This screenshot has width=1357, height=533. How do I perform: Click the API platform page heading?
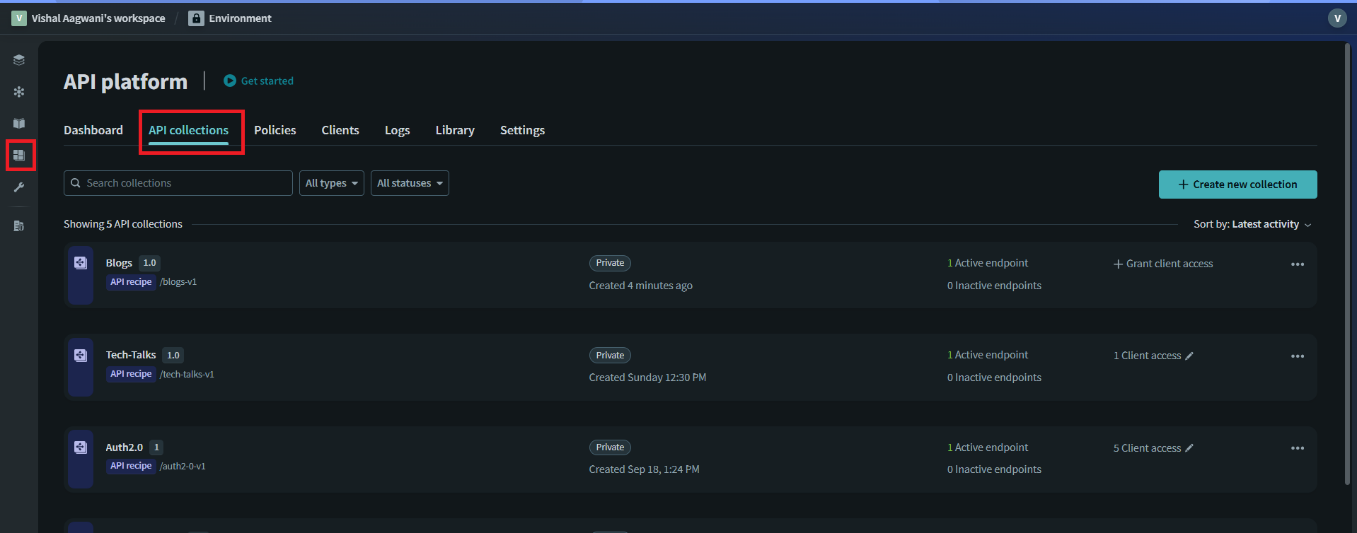pyautogui.click(x=125, y=82)
